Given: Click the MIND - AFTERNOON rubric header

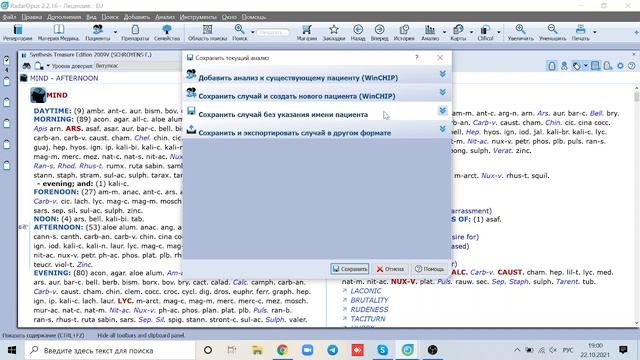Looking at the screenshot, I should [64, 78].
